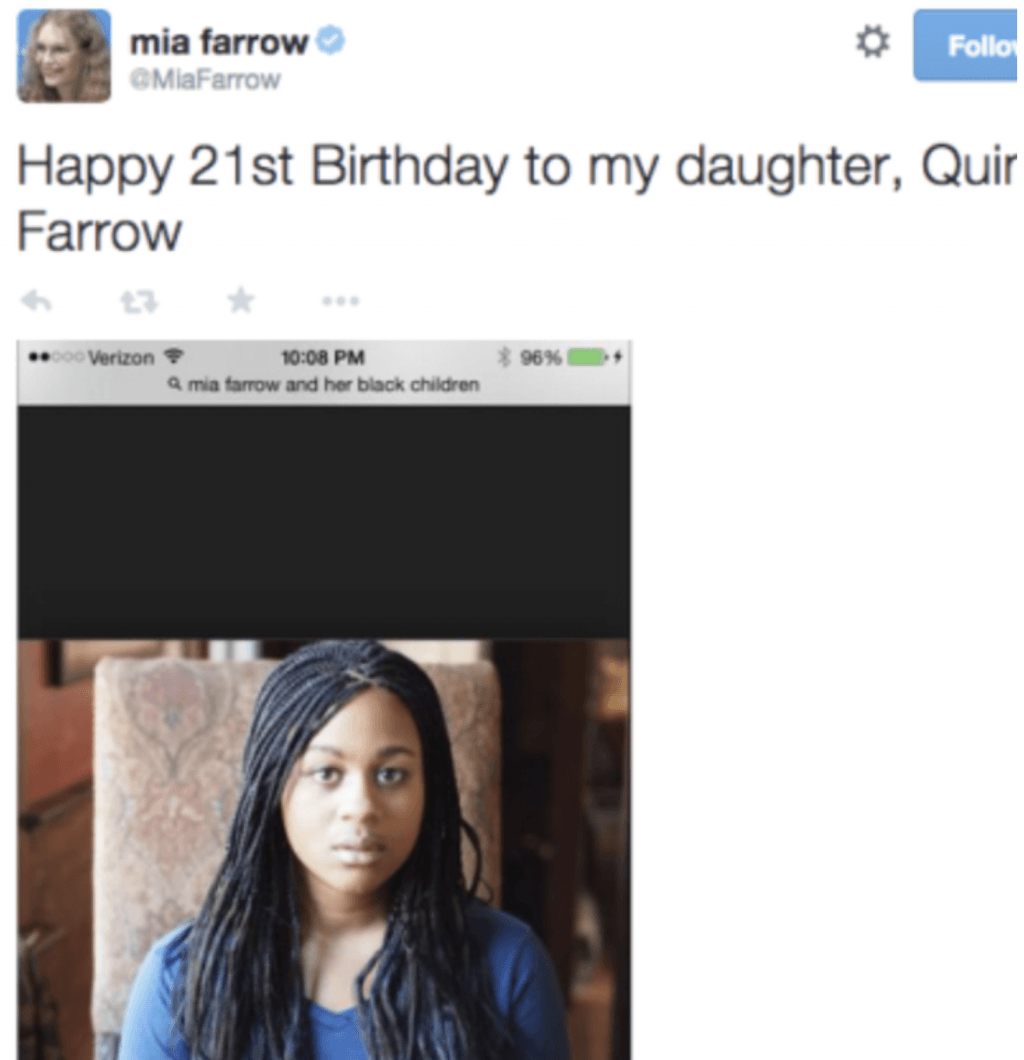Tap the green battery indicator icon
The width and height of the screenshot is (1024, 1060).
tap(587, 356)
